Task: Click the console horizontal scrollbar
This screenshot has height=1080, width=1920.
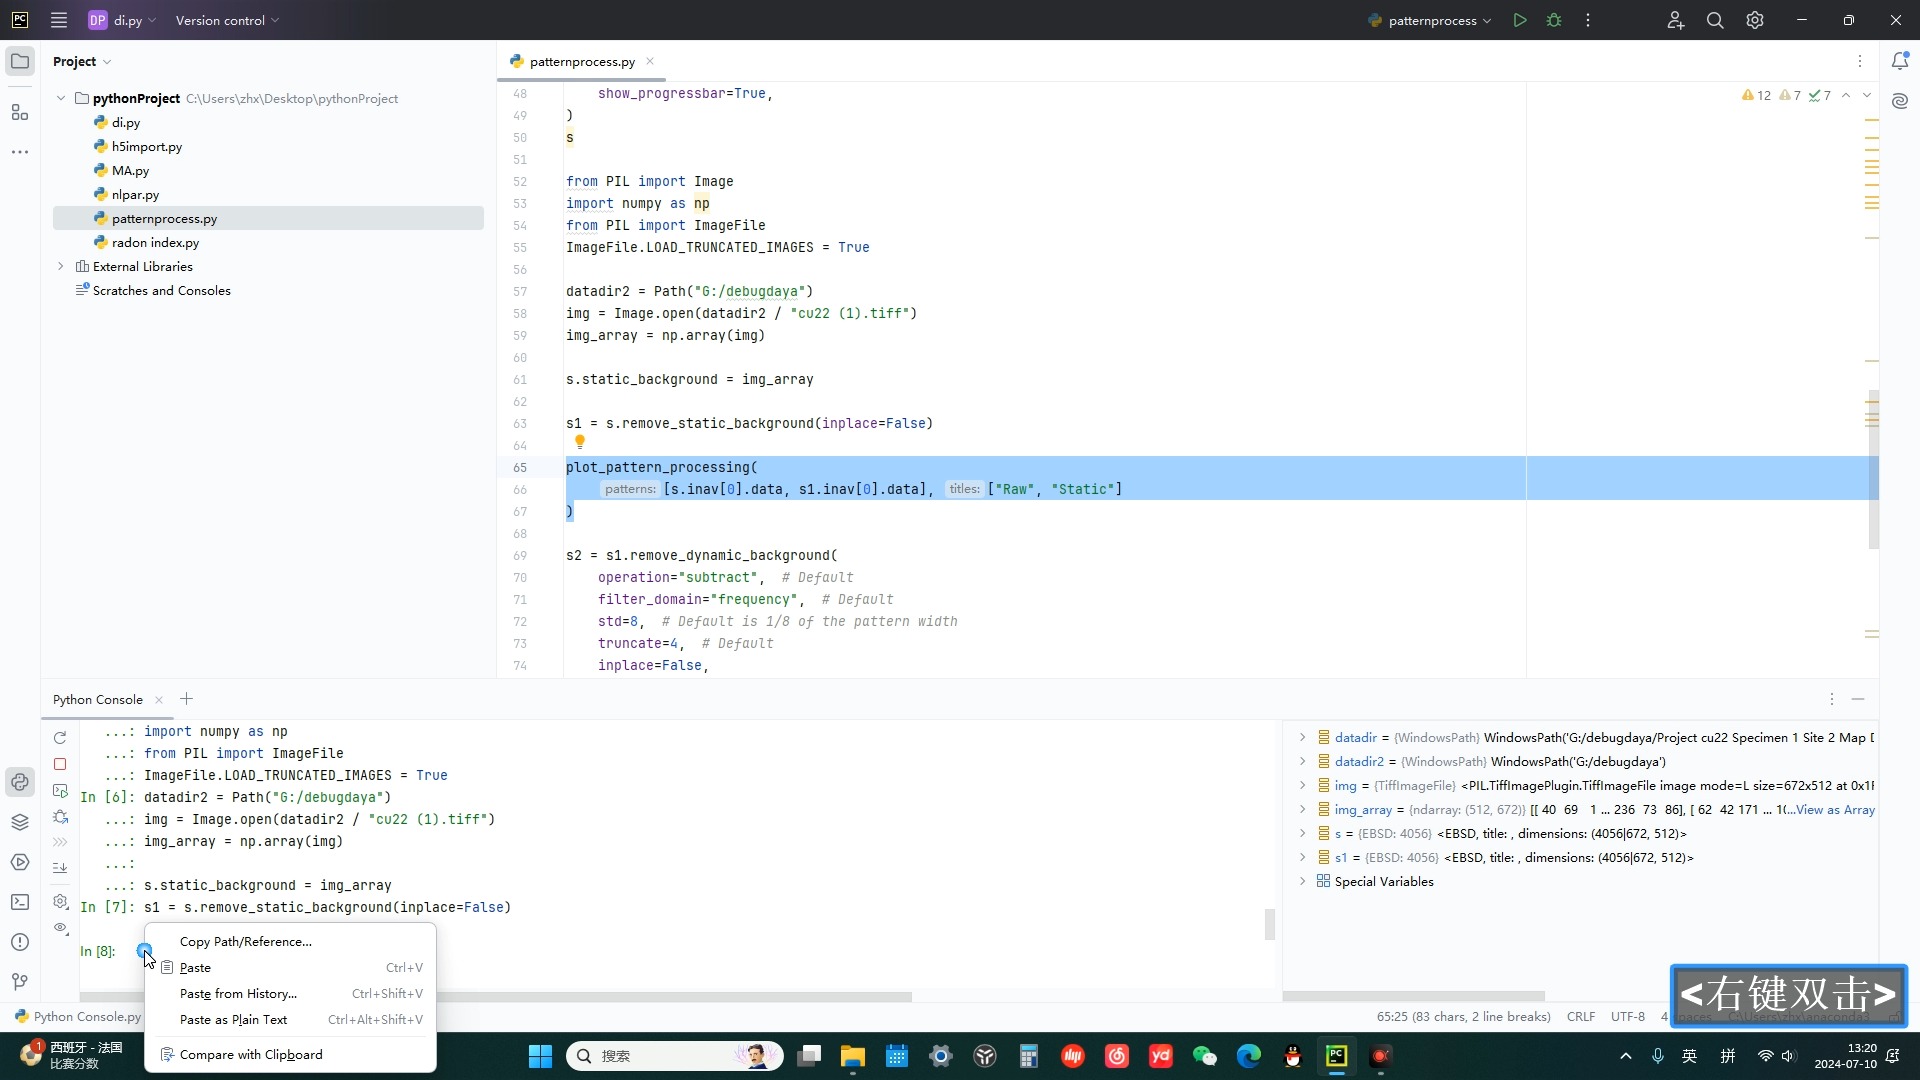Action: click(x=495, y=997)
